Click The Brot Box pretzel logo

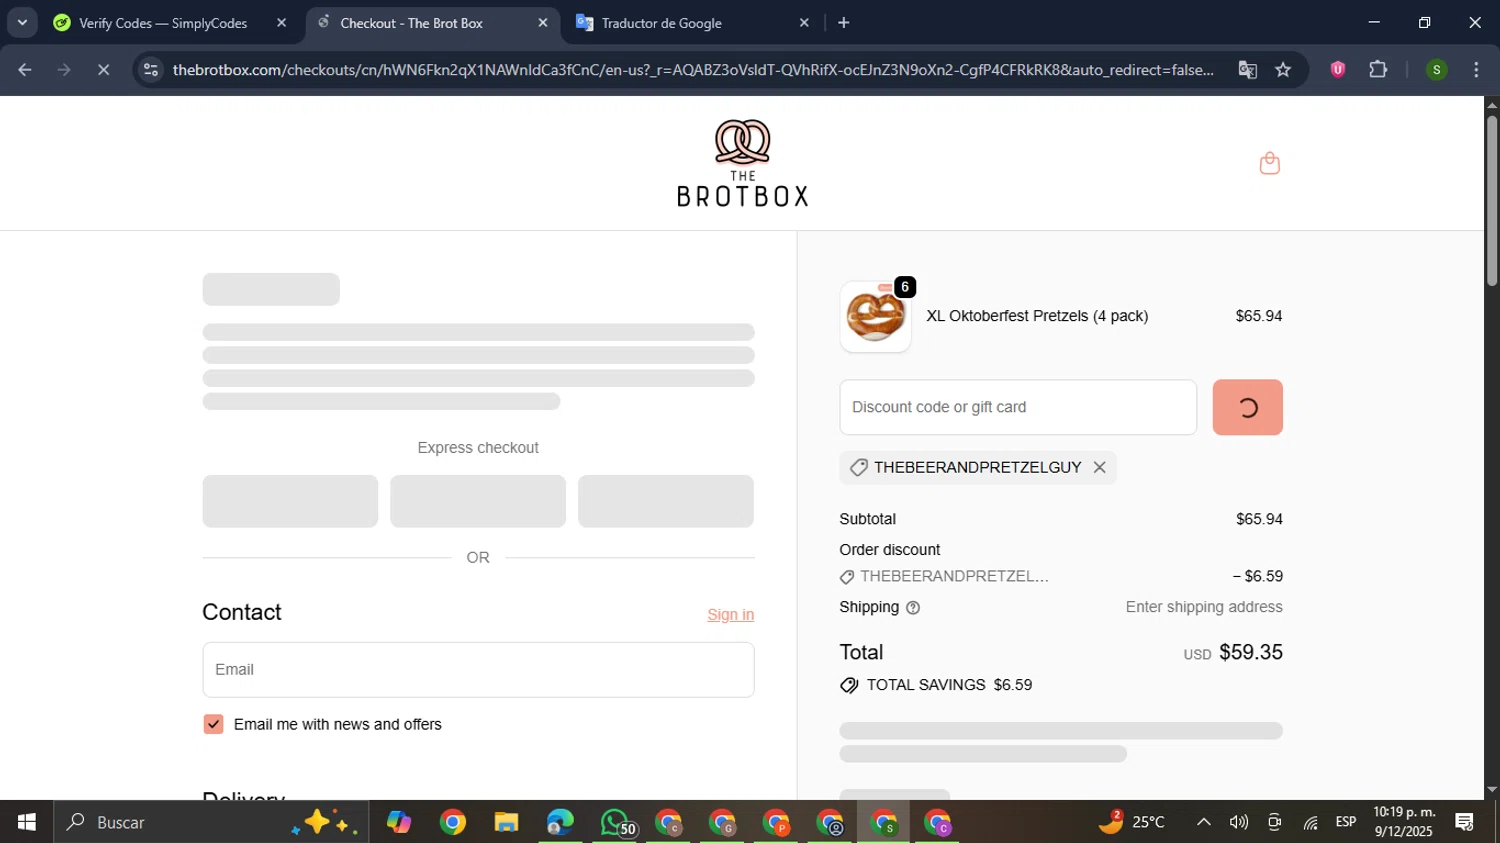pyautogui.click(x=742, y=163)
